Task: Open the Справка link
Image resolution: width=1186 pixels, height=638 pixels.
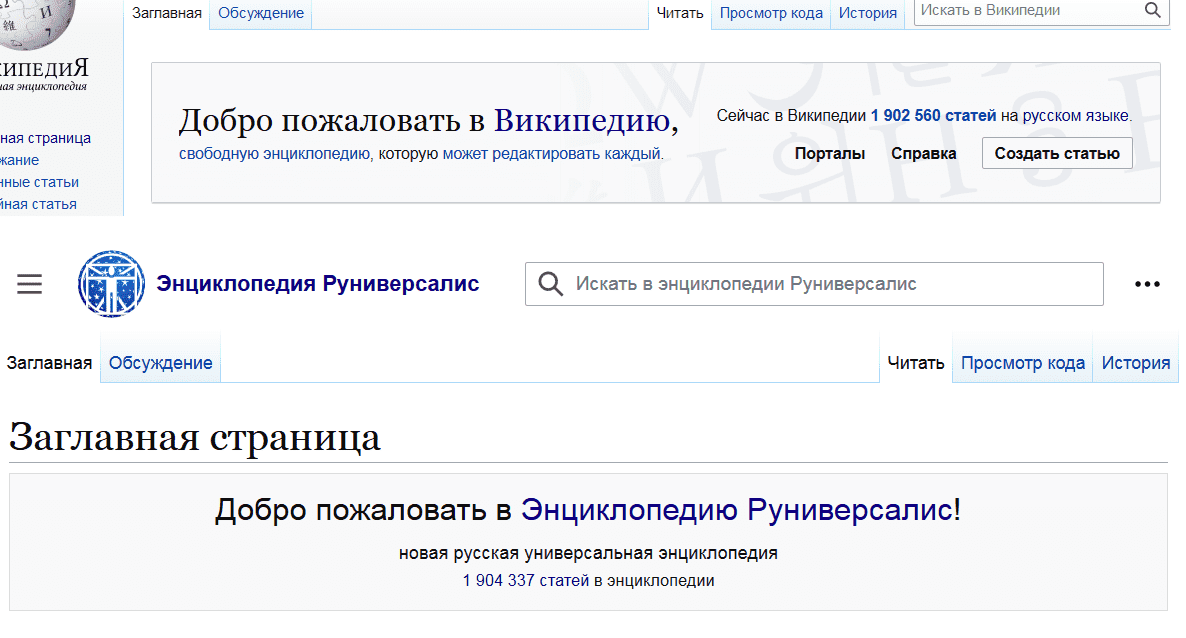Action: click(923, 153)
